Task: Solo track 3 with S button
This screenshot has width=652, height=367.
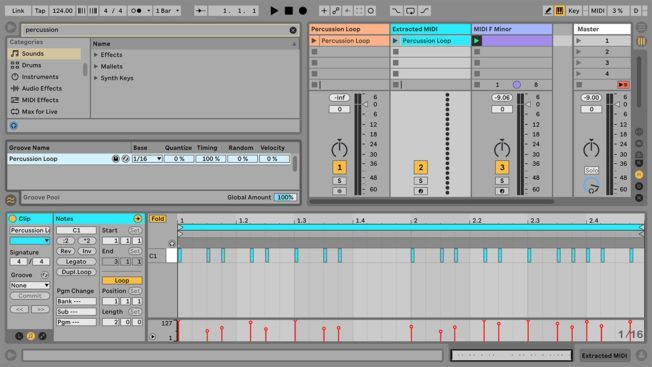Action: point(502,181)
